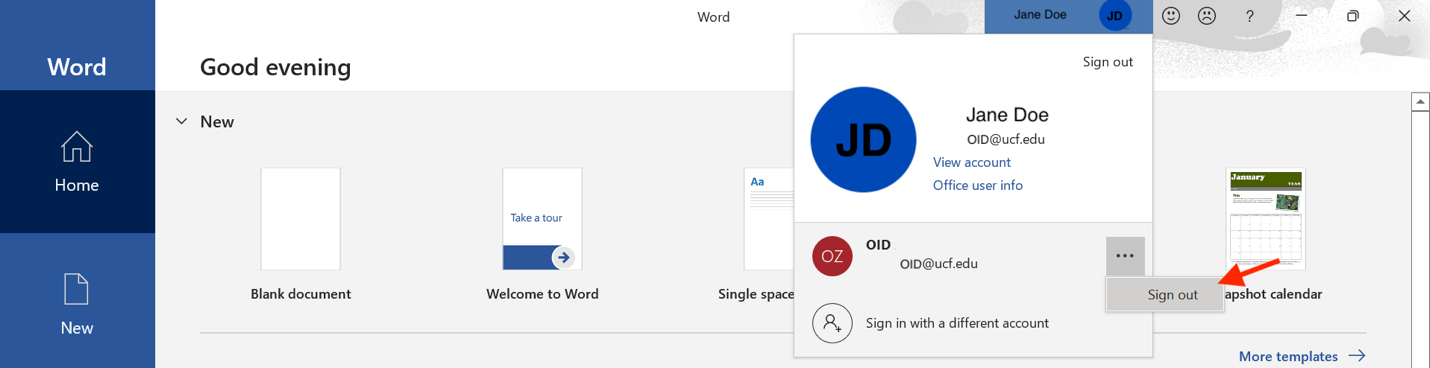Click Sign out at top of account panel
This screenshot has width=1430, height=368.
[1108, 62]
